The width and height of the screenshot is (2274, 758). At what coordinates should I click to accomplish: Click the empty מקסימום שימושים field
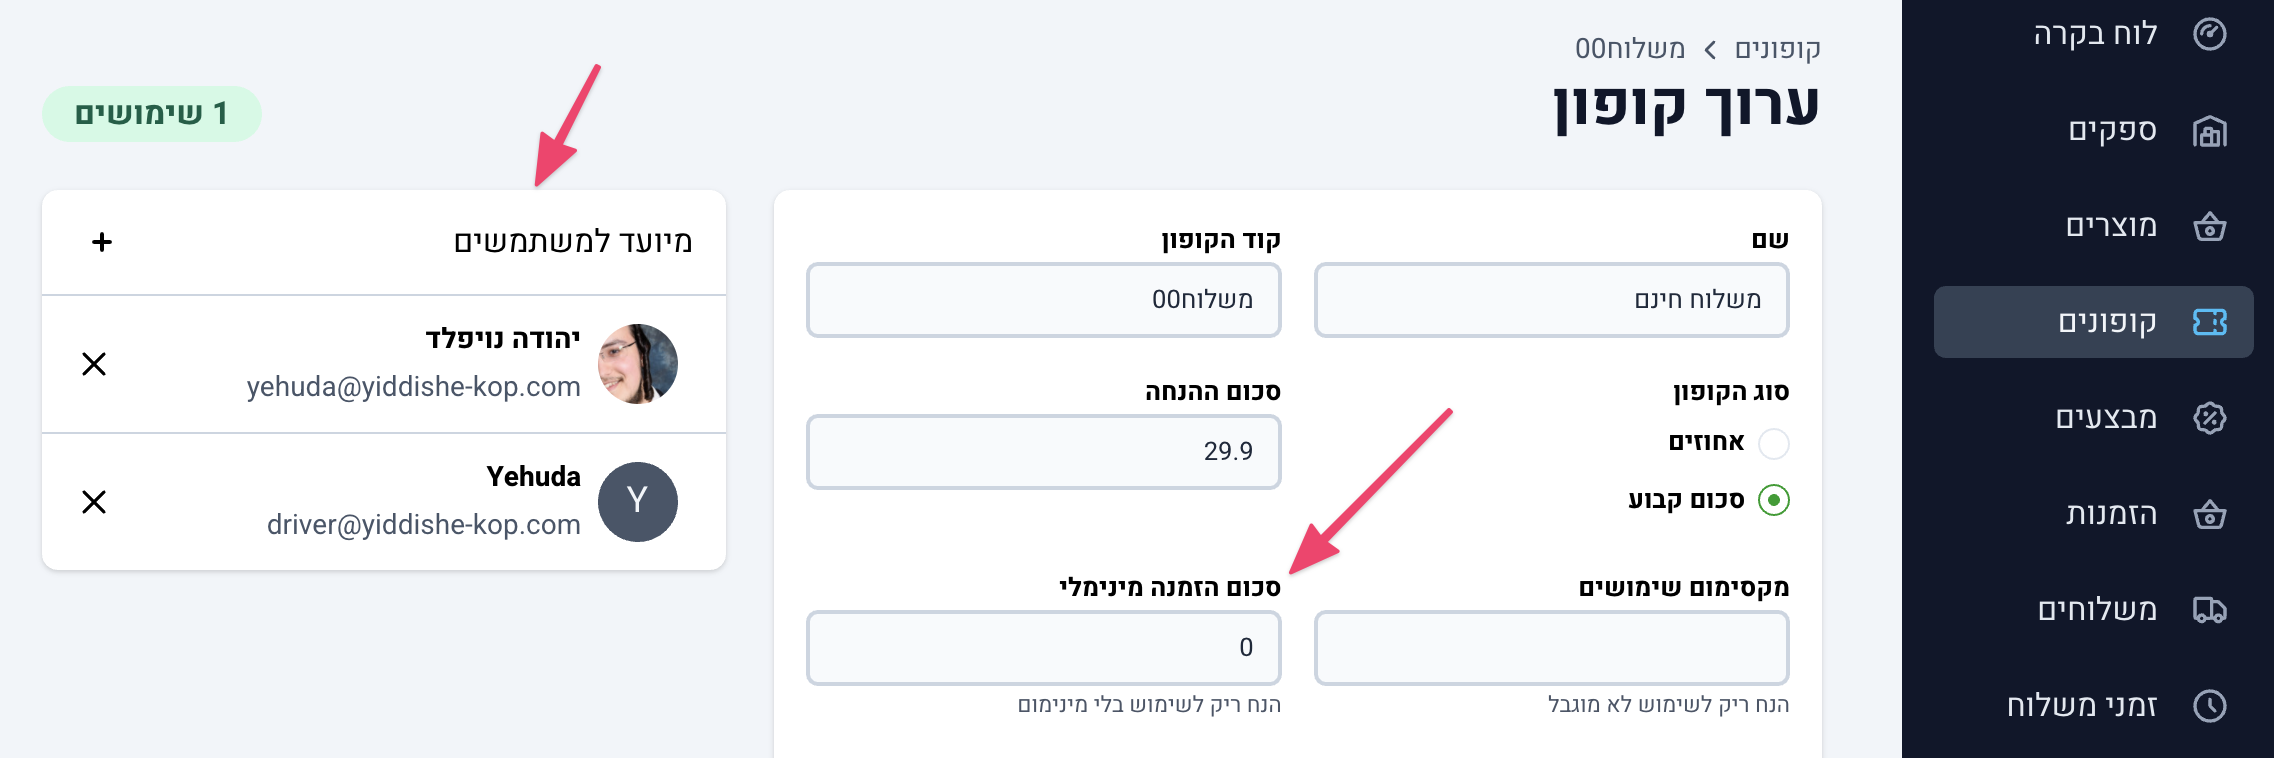pyautogui.click(x=1551, y=648)
